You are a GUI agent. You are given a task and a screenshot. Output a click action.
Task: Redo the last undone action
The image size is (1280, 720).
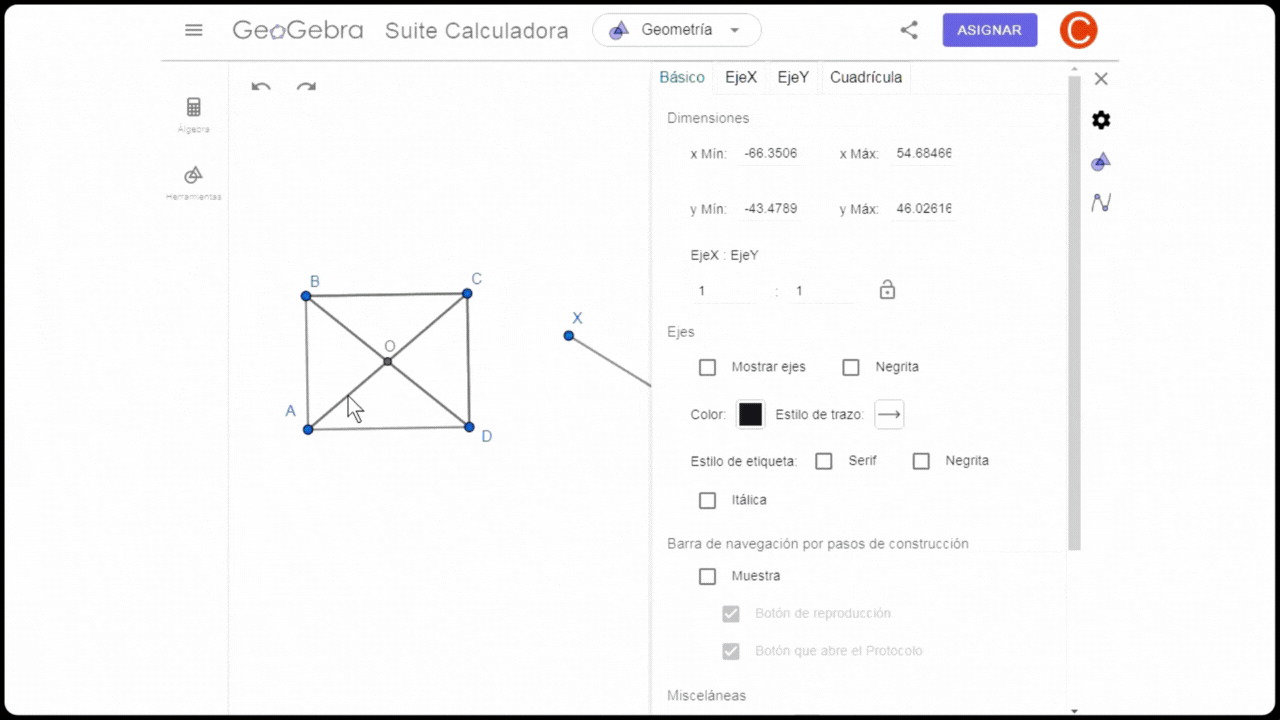[306, 86]
